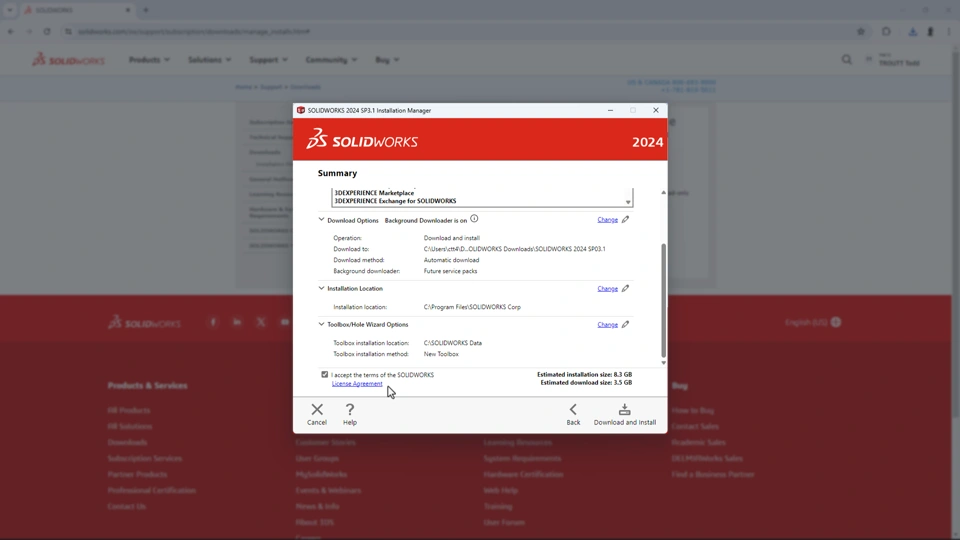The width and height of the screenshot is (960, 540).
Task: Click pencil edit icon beside Installation Location
Action: [625, 288]
